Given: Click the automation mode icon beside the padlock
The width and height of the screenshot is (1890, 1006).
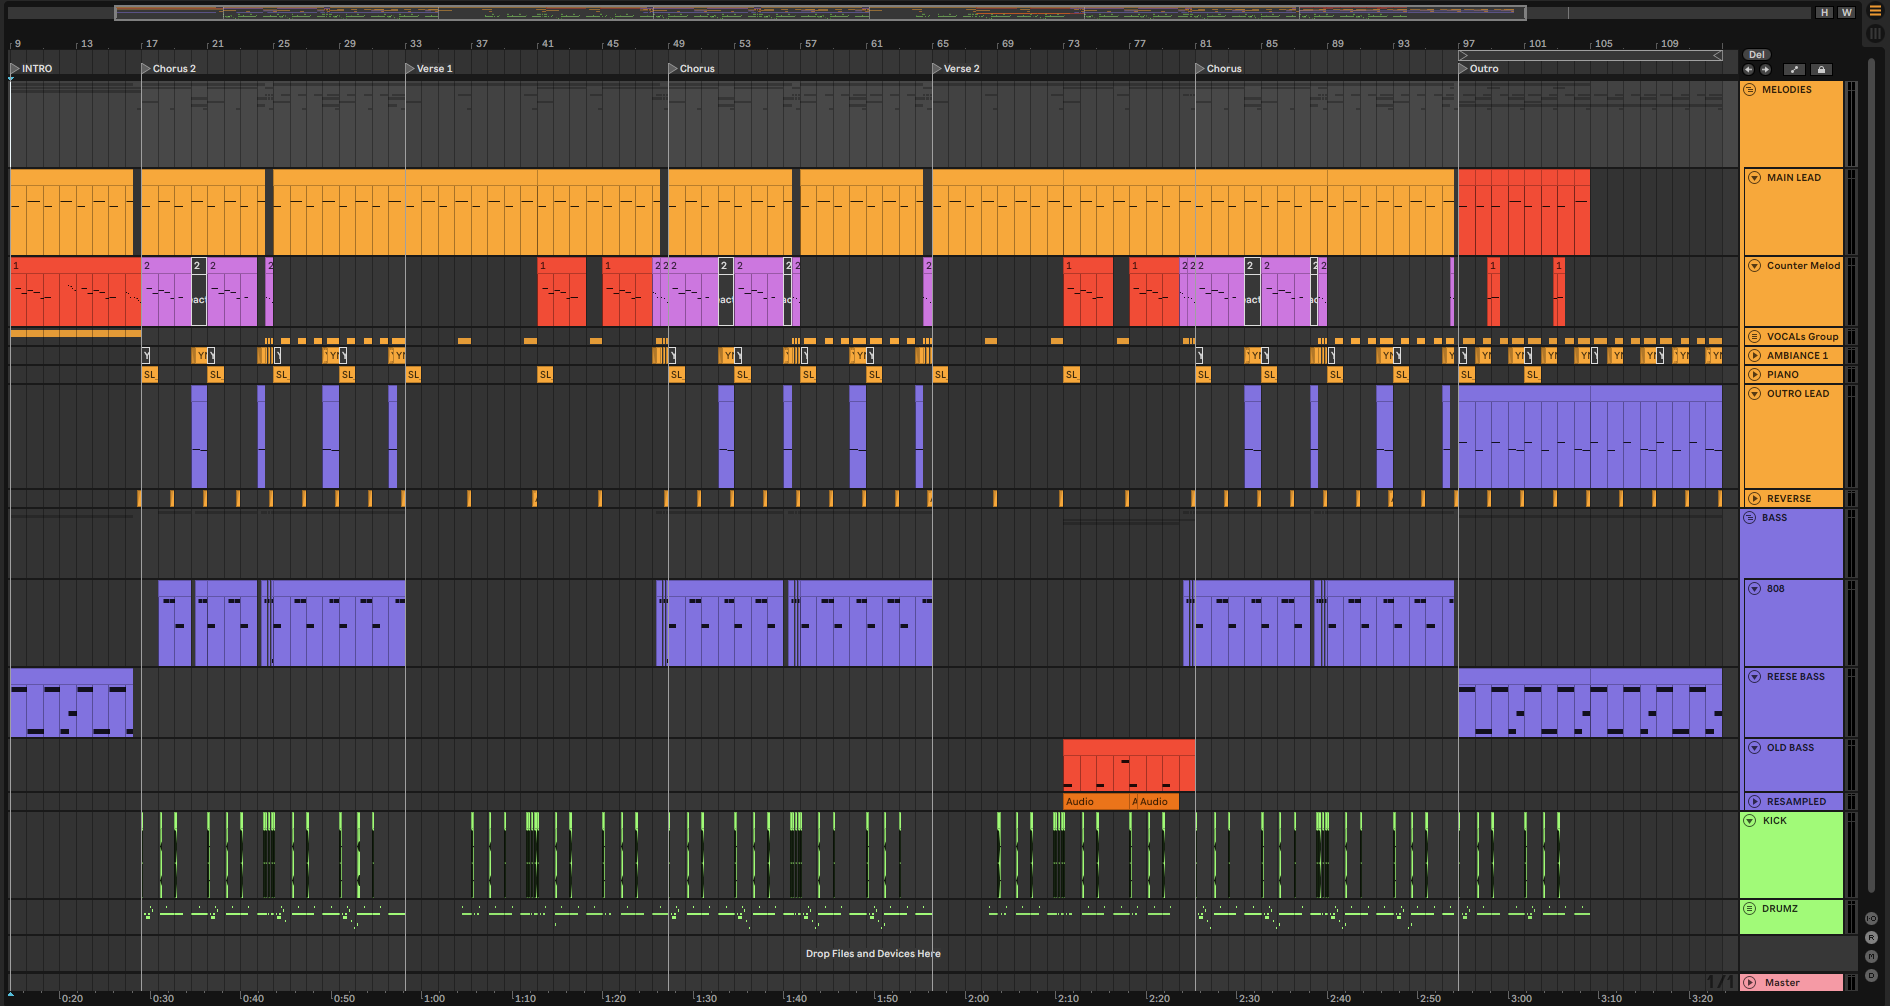Looking at the screenshot, I should click(x=1794, y=70).
